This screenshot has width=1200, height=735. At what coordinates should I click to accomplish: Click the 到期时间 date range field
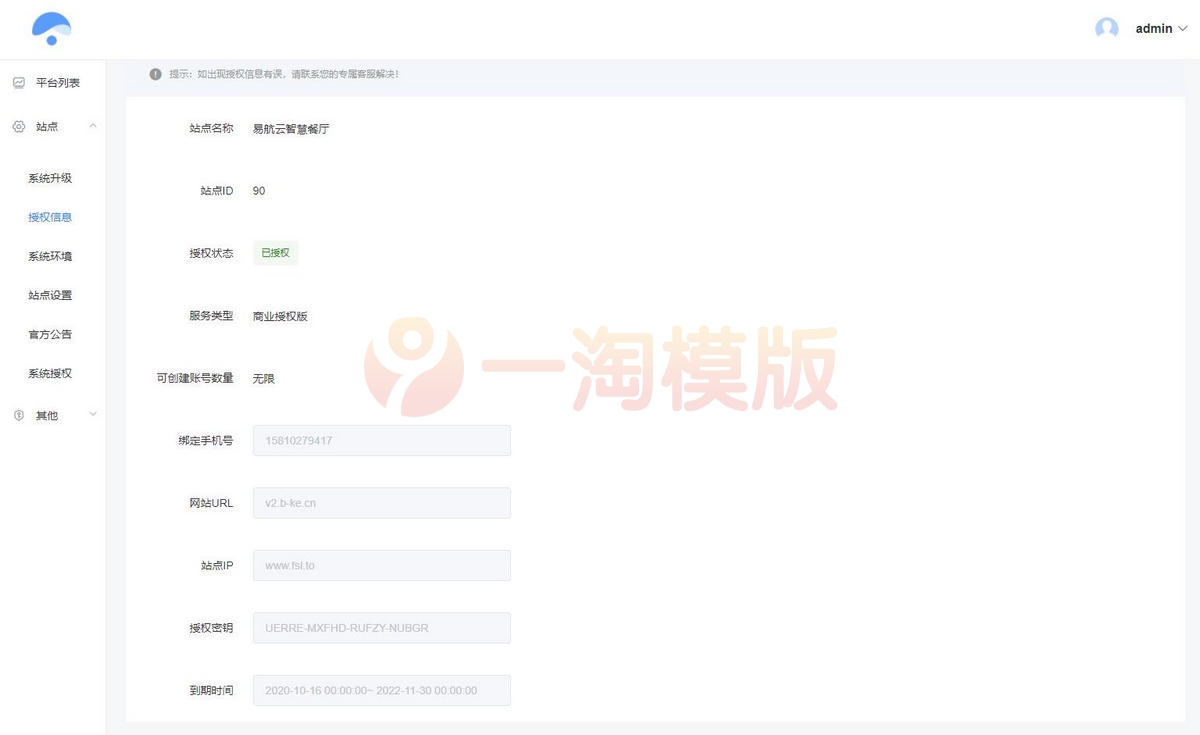(x=382, y=690)
